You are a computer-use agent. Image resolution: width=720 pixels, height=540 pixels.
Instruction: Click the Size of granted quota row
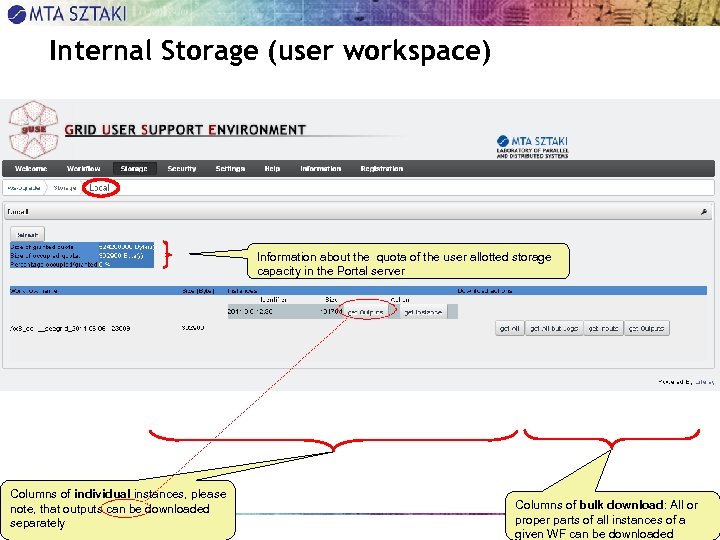(x=82, y=247)
